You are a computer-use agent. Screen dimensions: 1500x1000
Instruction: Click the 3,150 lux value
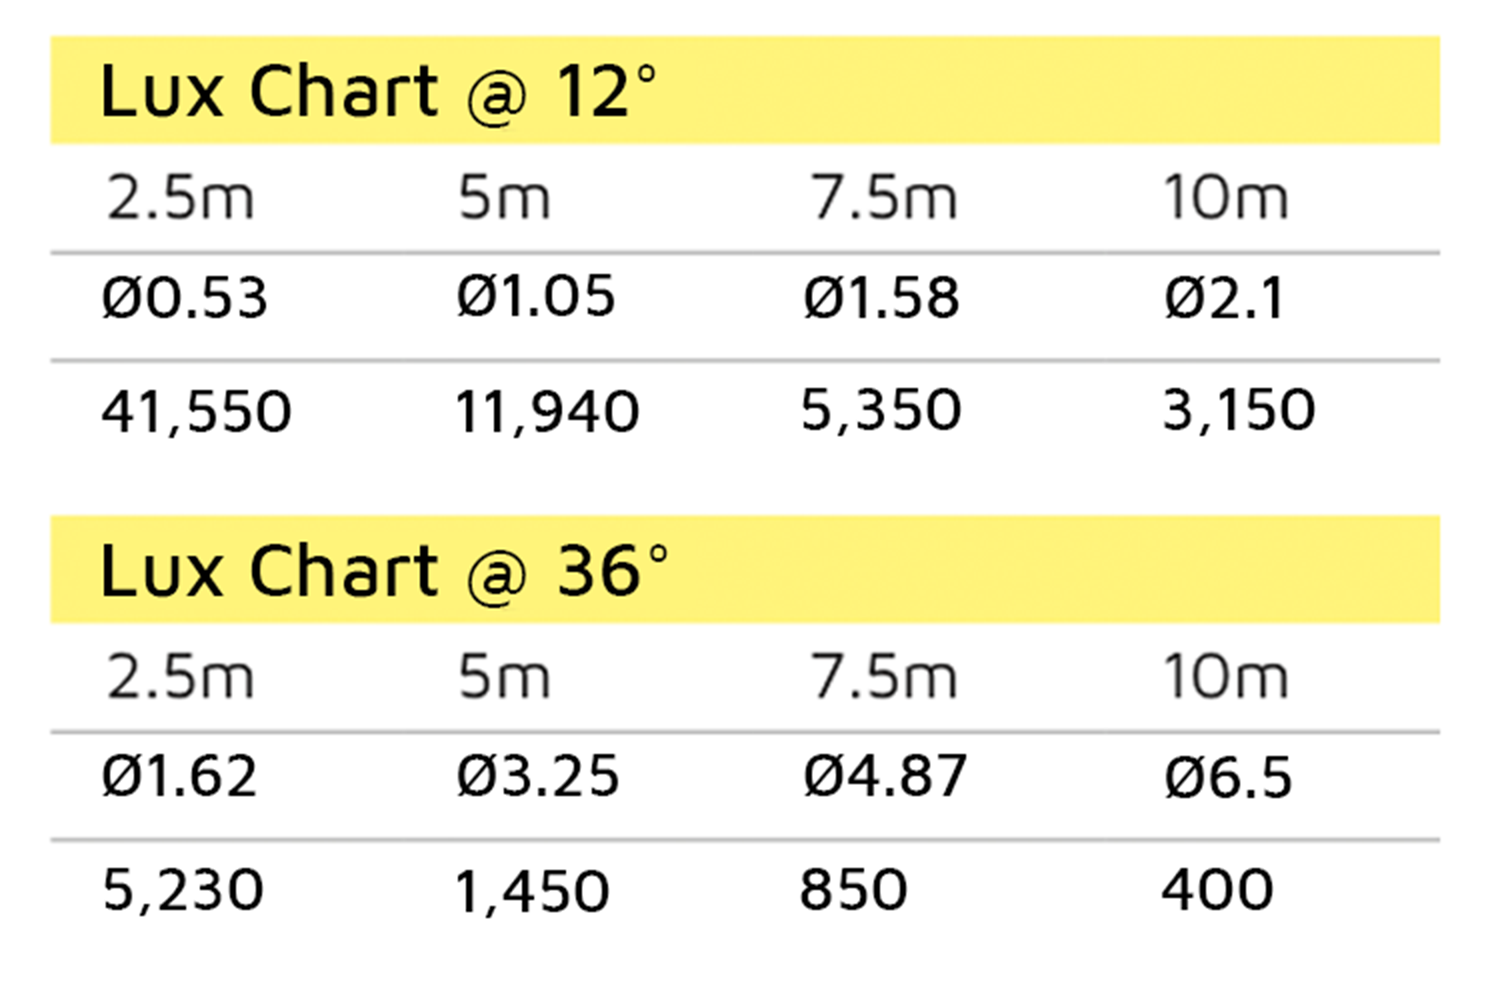click(x=1238, y=410)
